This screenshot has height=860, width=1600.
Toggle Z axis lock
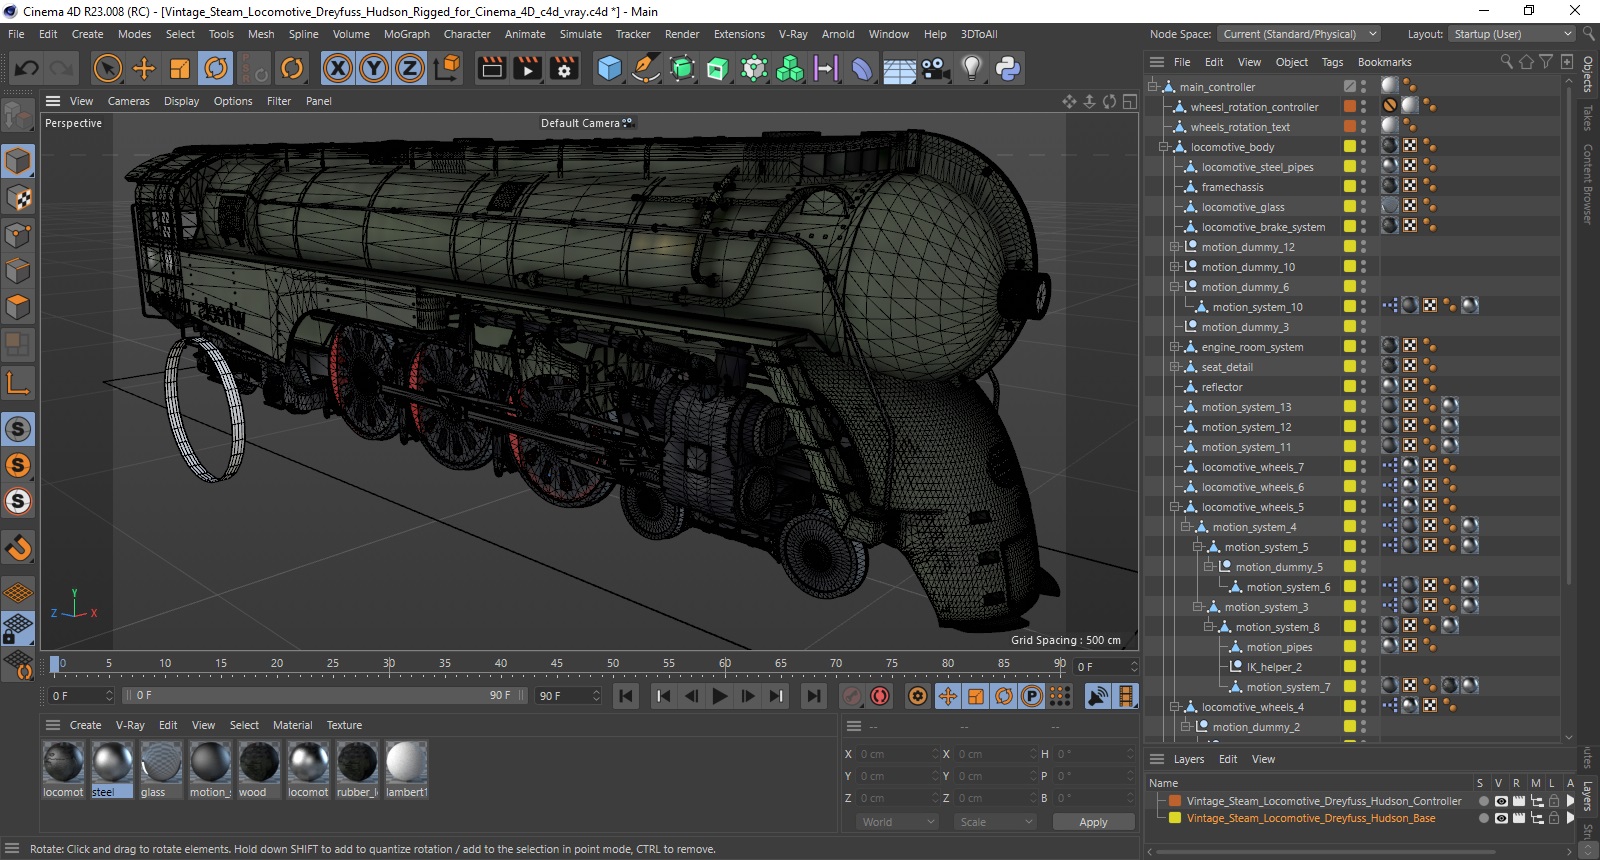tap(410, 68)
